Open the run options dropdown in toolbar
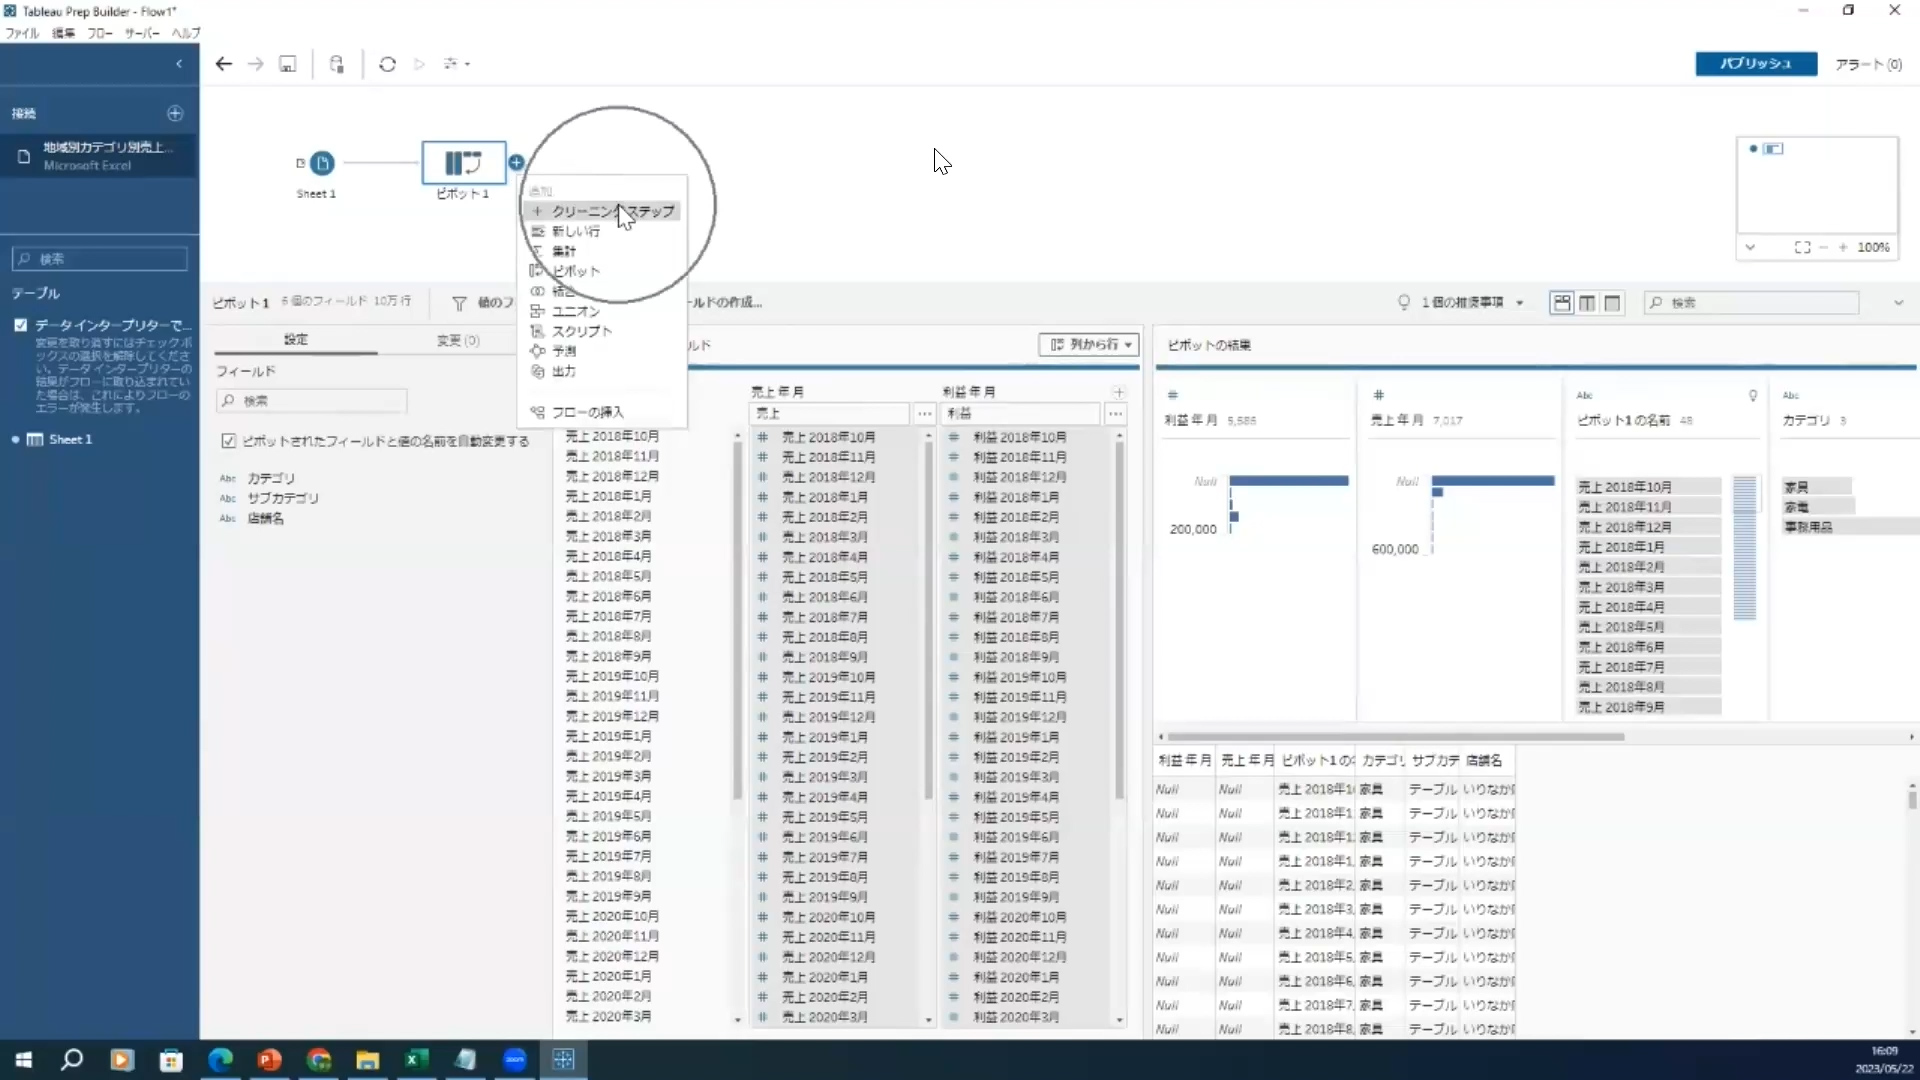The width and height of the screenshot is (1920, 1080). pos(457,64)
